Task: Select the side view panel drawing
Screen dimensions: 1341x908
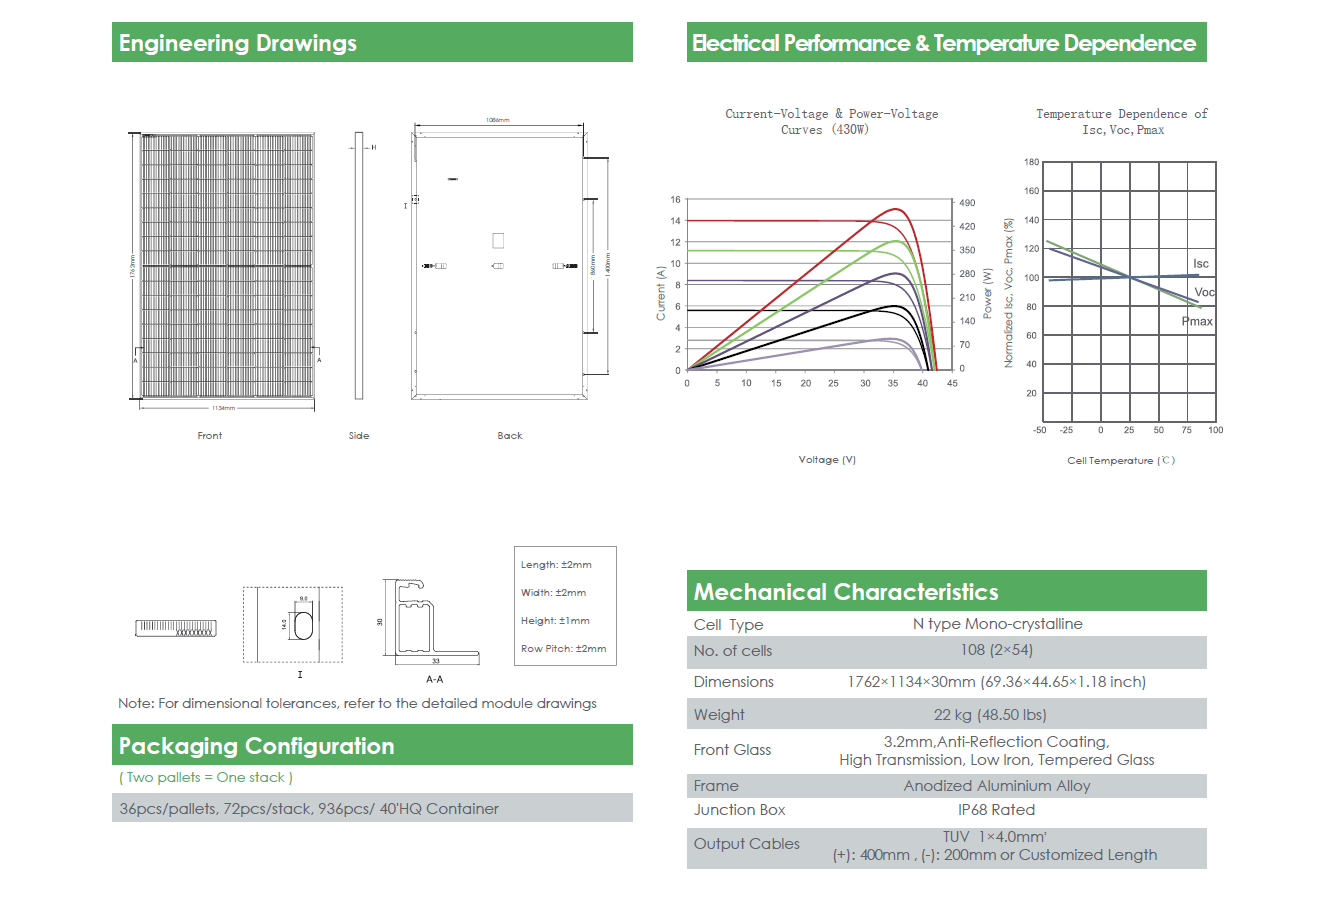Action: (x=359, y=265)
